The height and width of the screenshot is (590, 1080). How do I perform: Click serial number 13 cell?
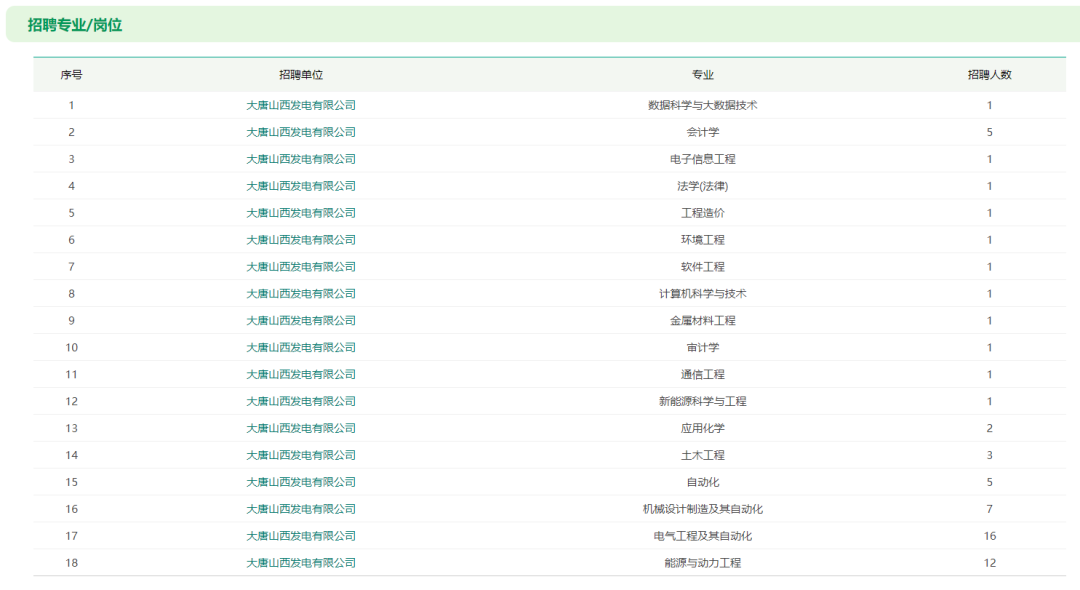click(72, 428)
